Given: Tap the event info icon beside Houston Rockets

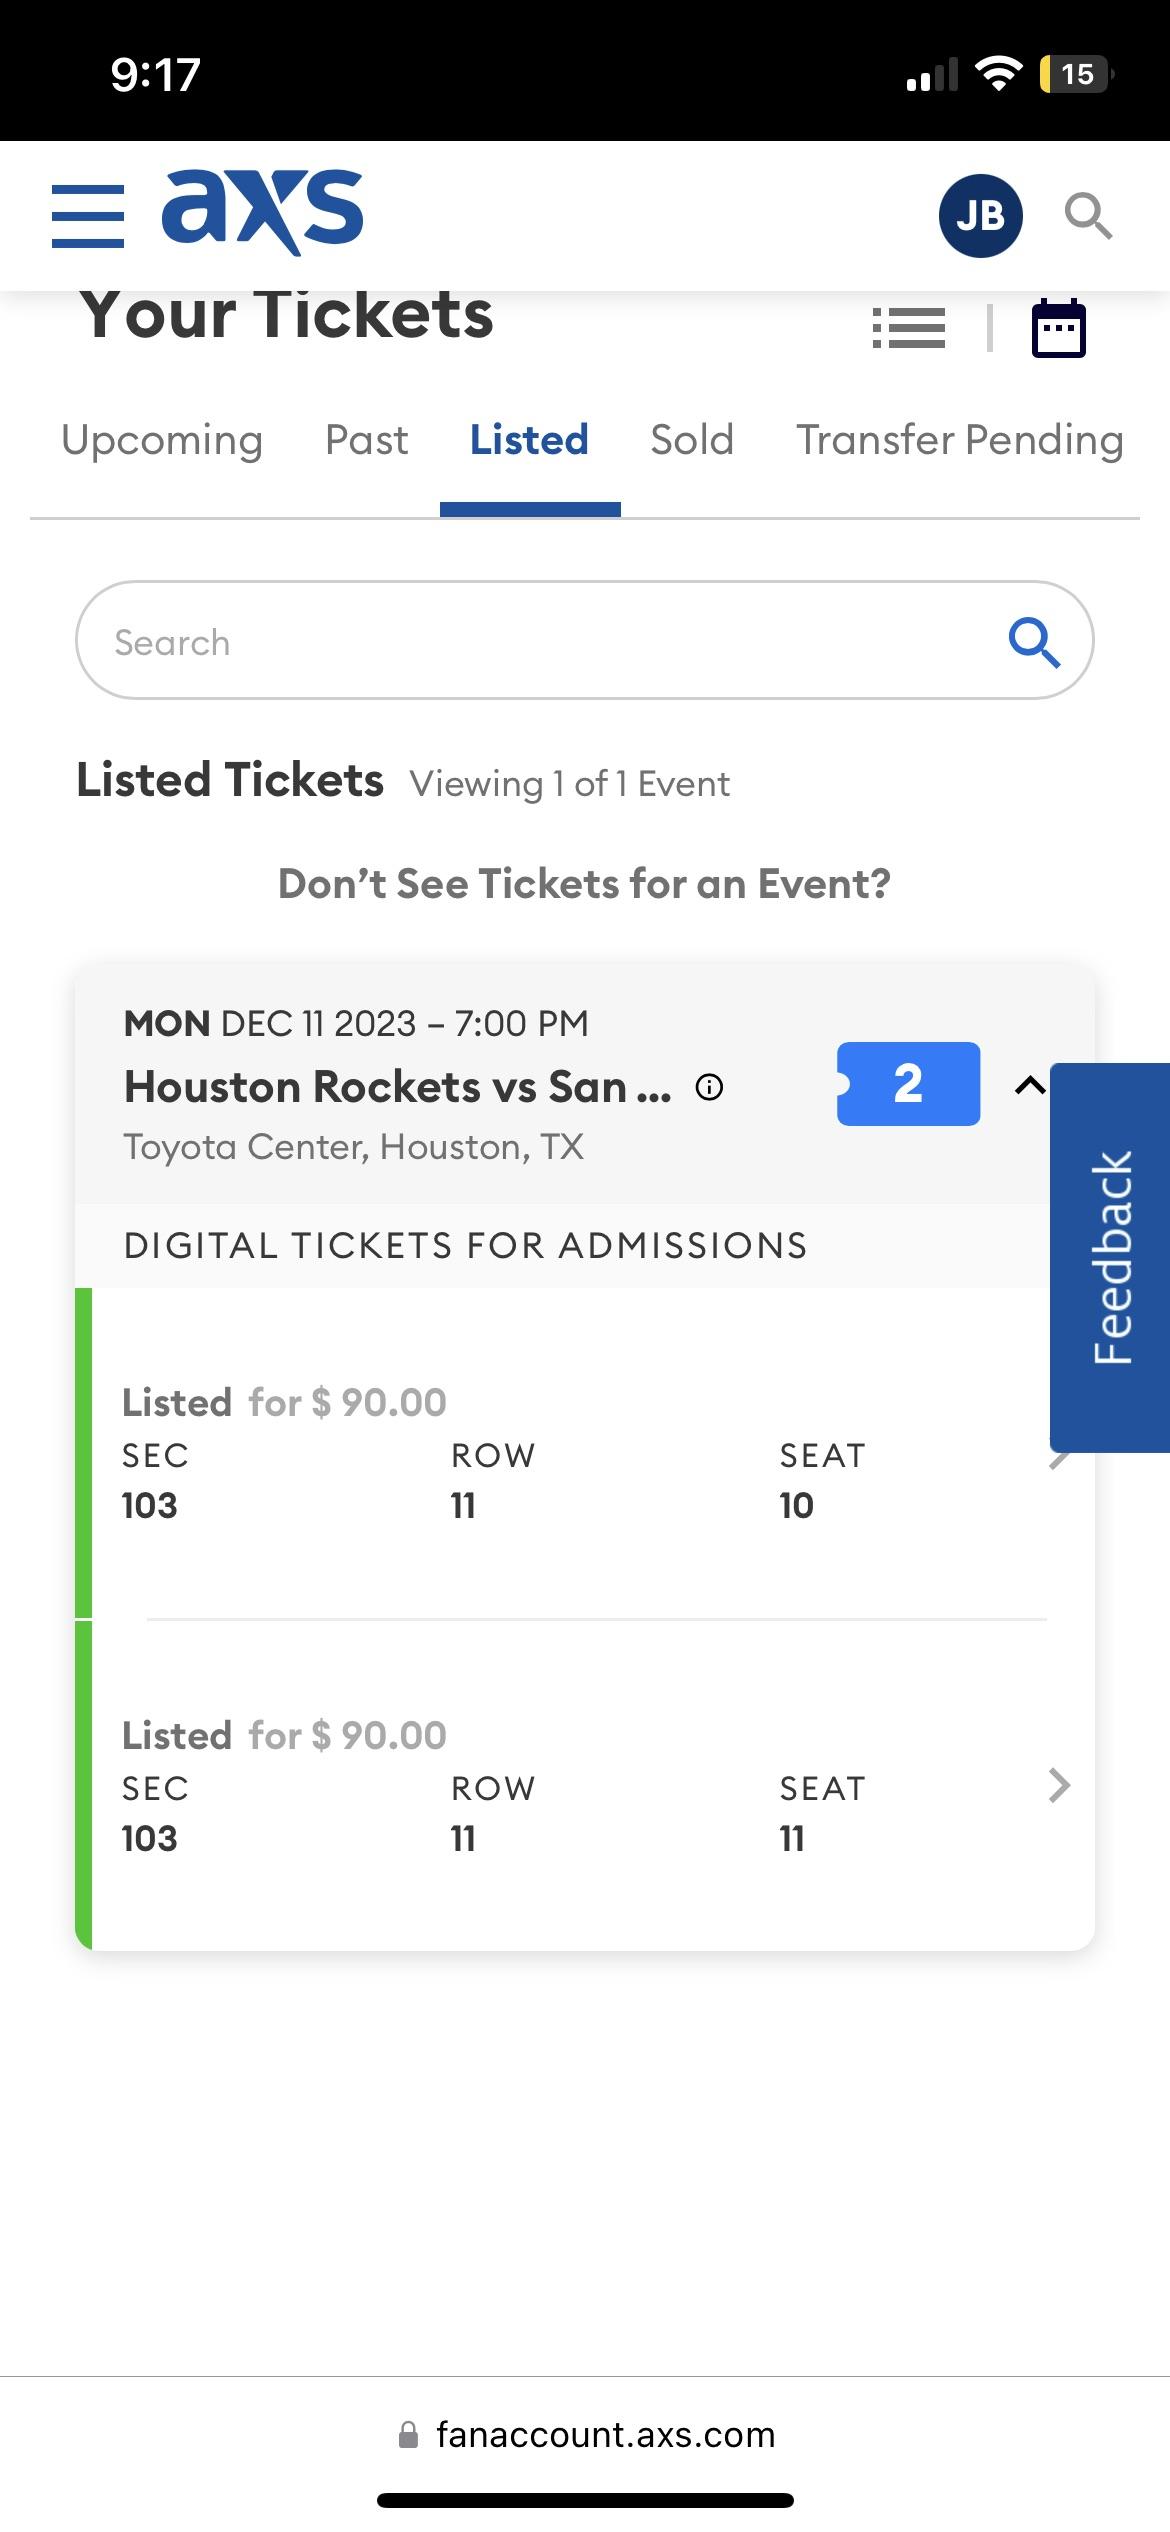Looking at the screenshot, I should 709,1087.
